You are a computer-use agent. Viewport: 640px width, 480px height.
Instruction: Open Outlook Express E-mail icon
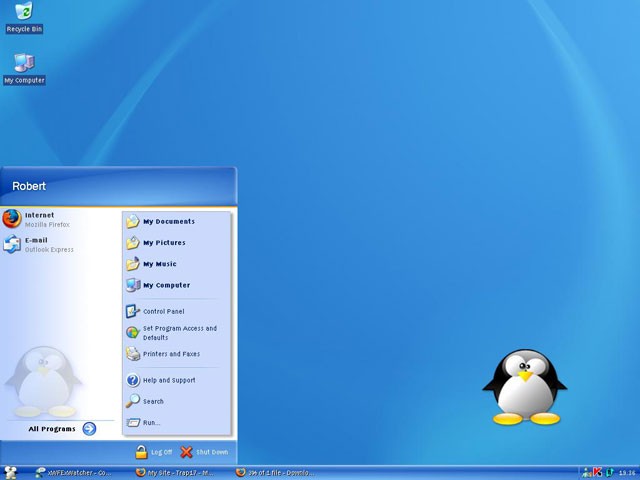click(12, 244)
